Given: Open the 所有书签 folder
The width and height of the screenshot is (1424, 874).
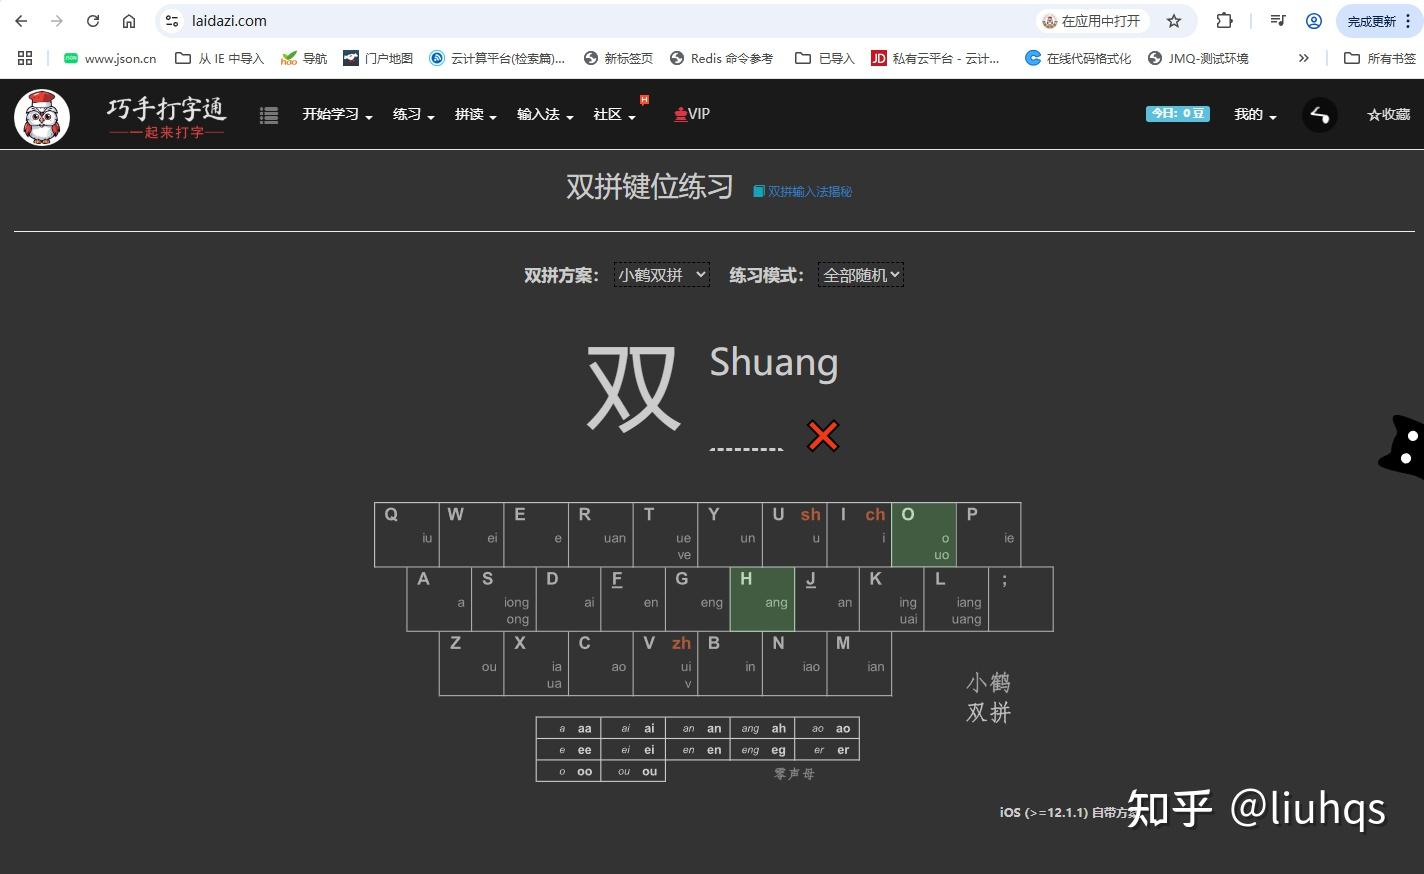Looking at the screenshot, I should (x=1380, y=58).
